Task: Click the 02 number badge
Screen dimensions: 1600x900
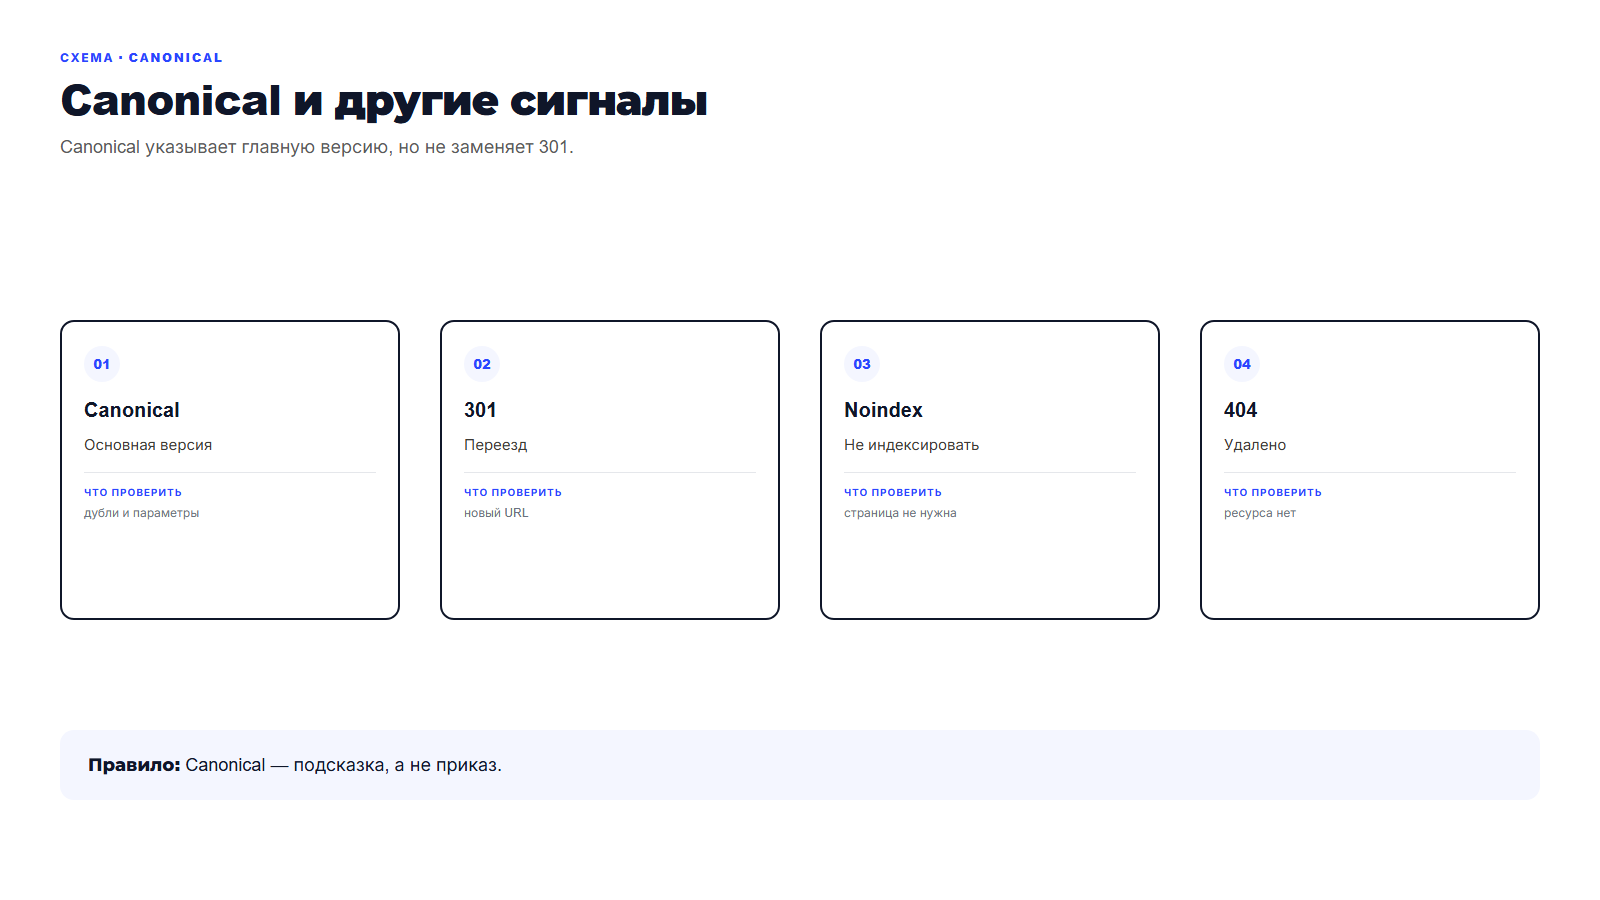Action: tap(482, 364)
